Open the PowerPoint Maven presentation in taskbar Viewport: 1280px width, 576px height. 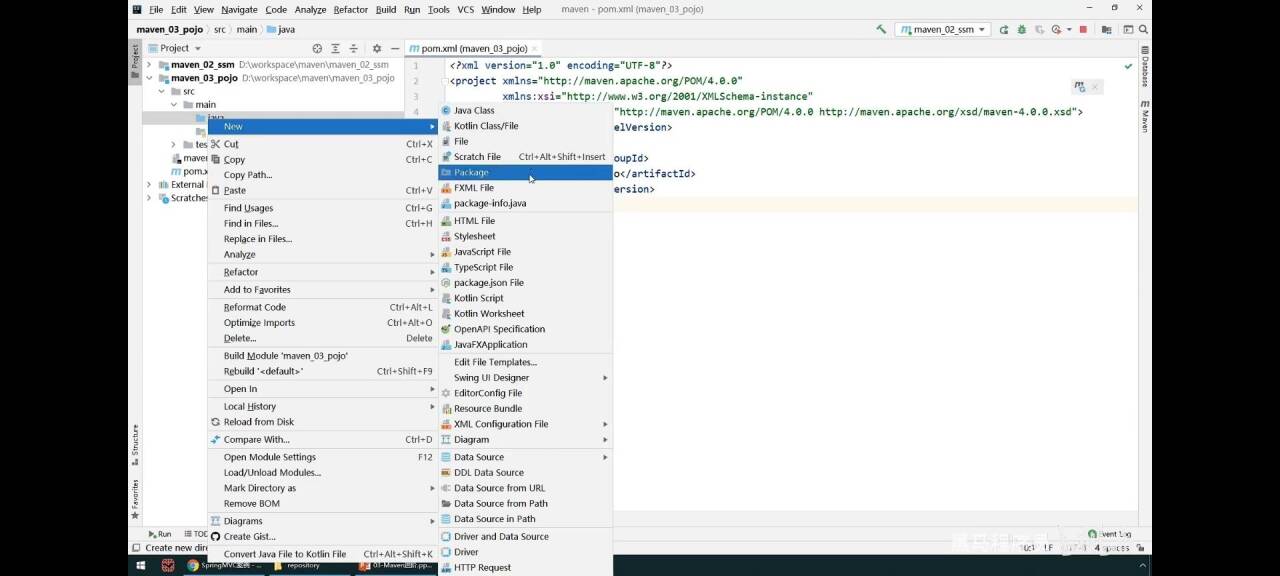(x=397, y=566)
